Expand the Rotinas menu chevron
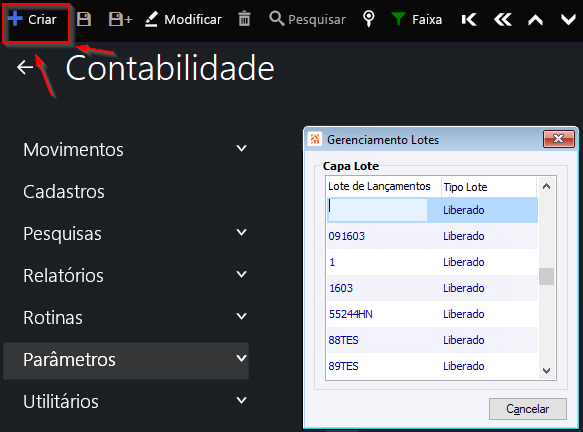The image size is (583, 432). pos(242,316)
